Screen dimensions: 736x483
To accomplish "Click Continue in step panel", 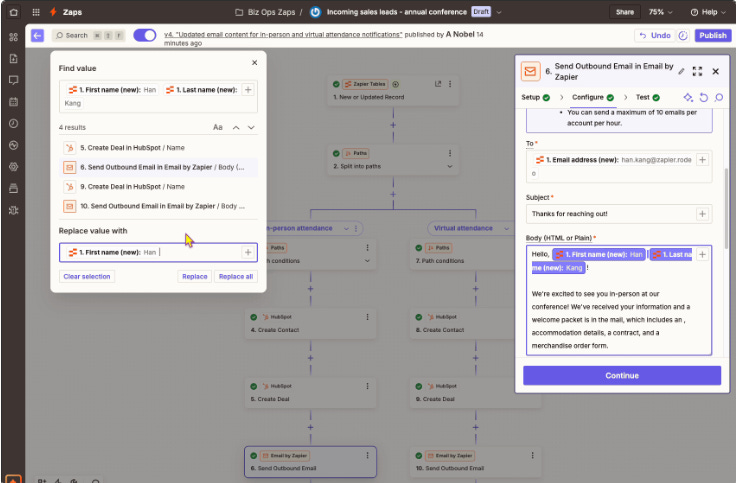I will (622, 376).
